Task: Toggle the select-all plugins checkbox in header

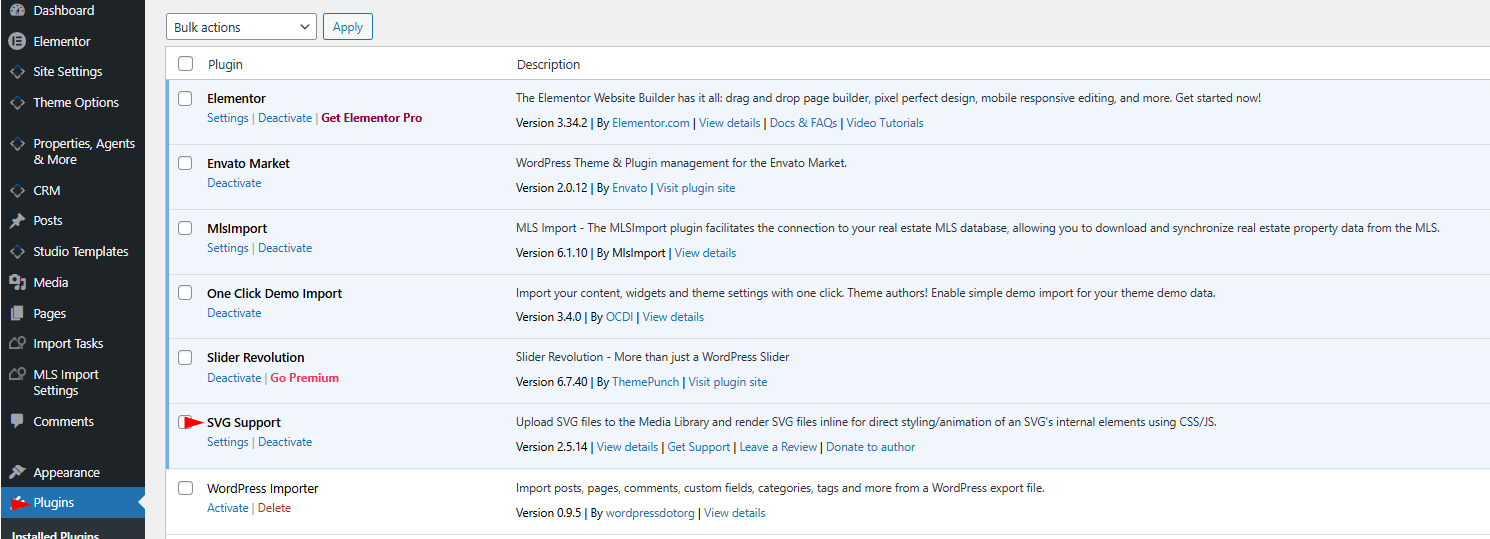Action: click(185, 64)
